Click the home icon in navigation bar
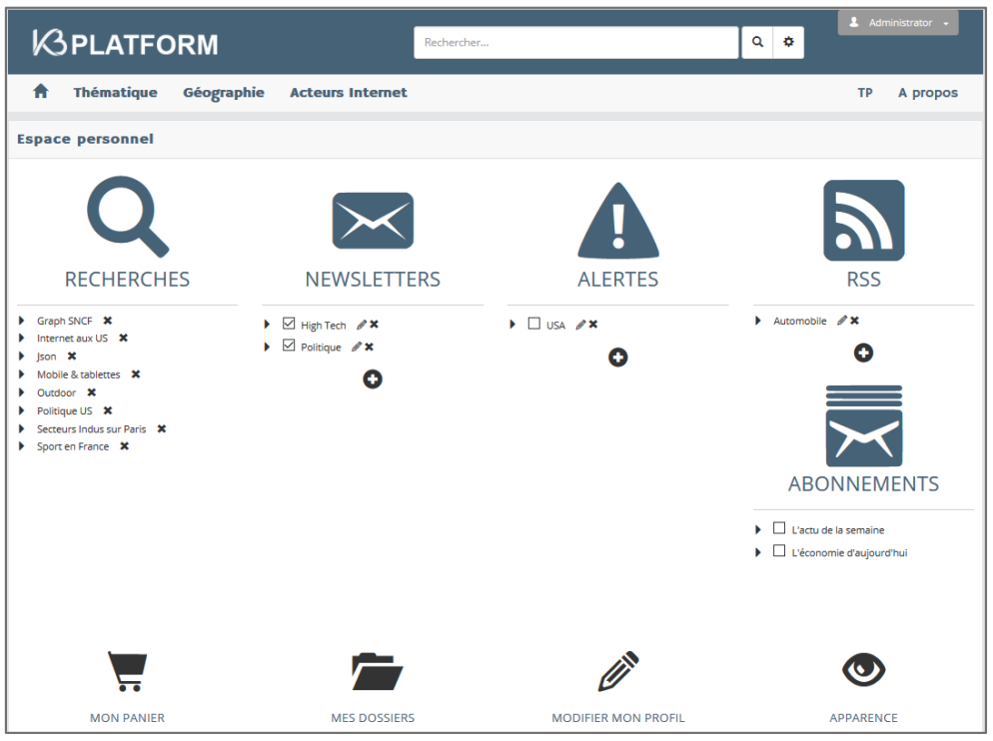The width and height of the screenshot is (993, 741). (41, 92)
